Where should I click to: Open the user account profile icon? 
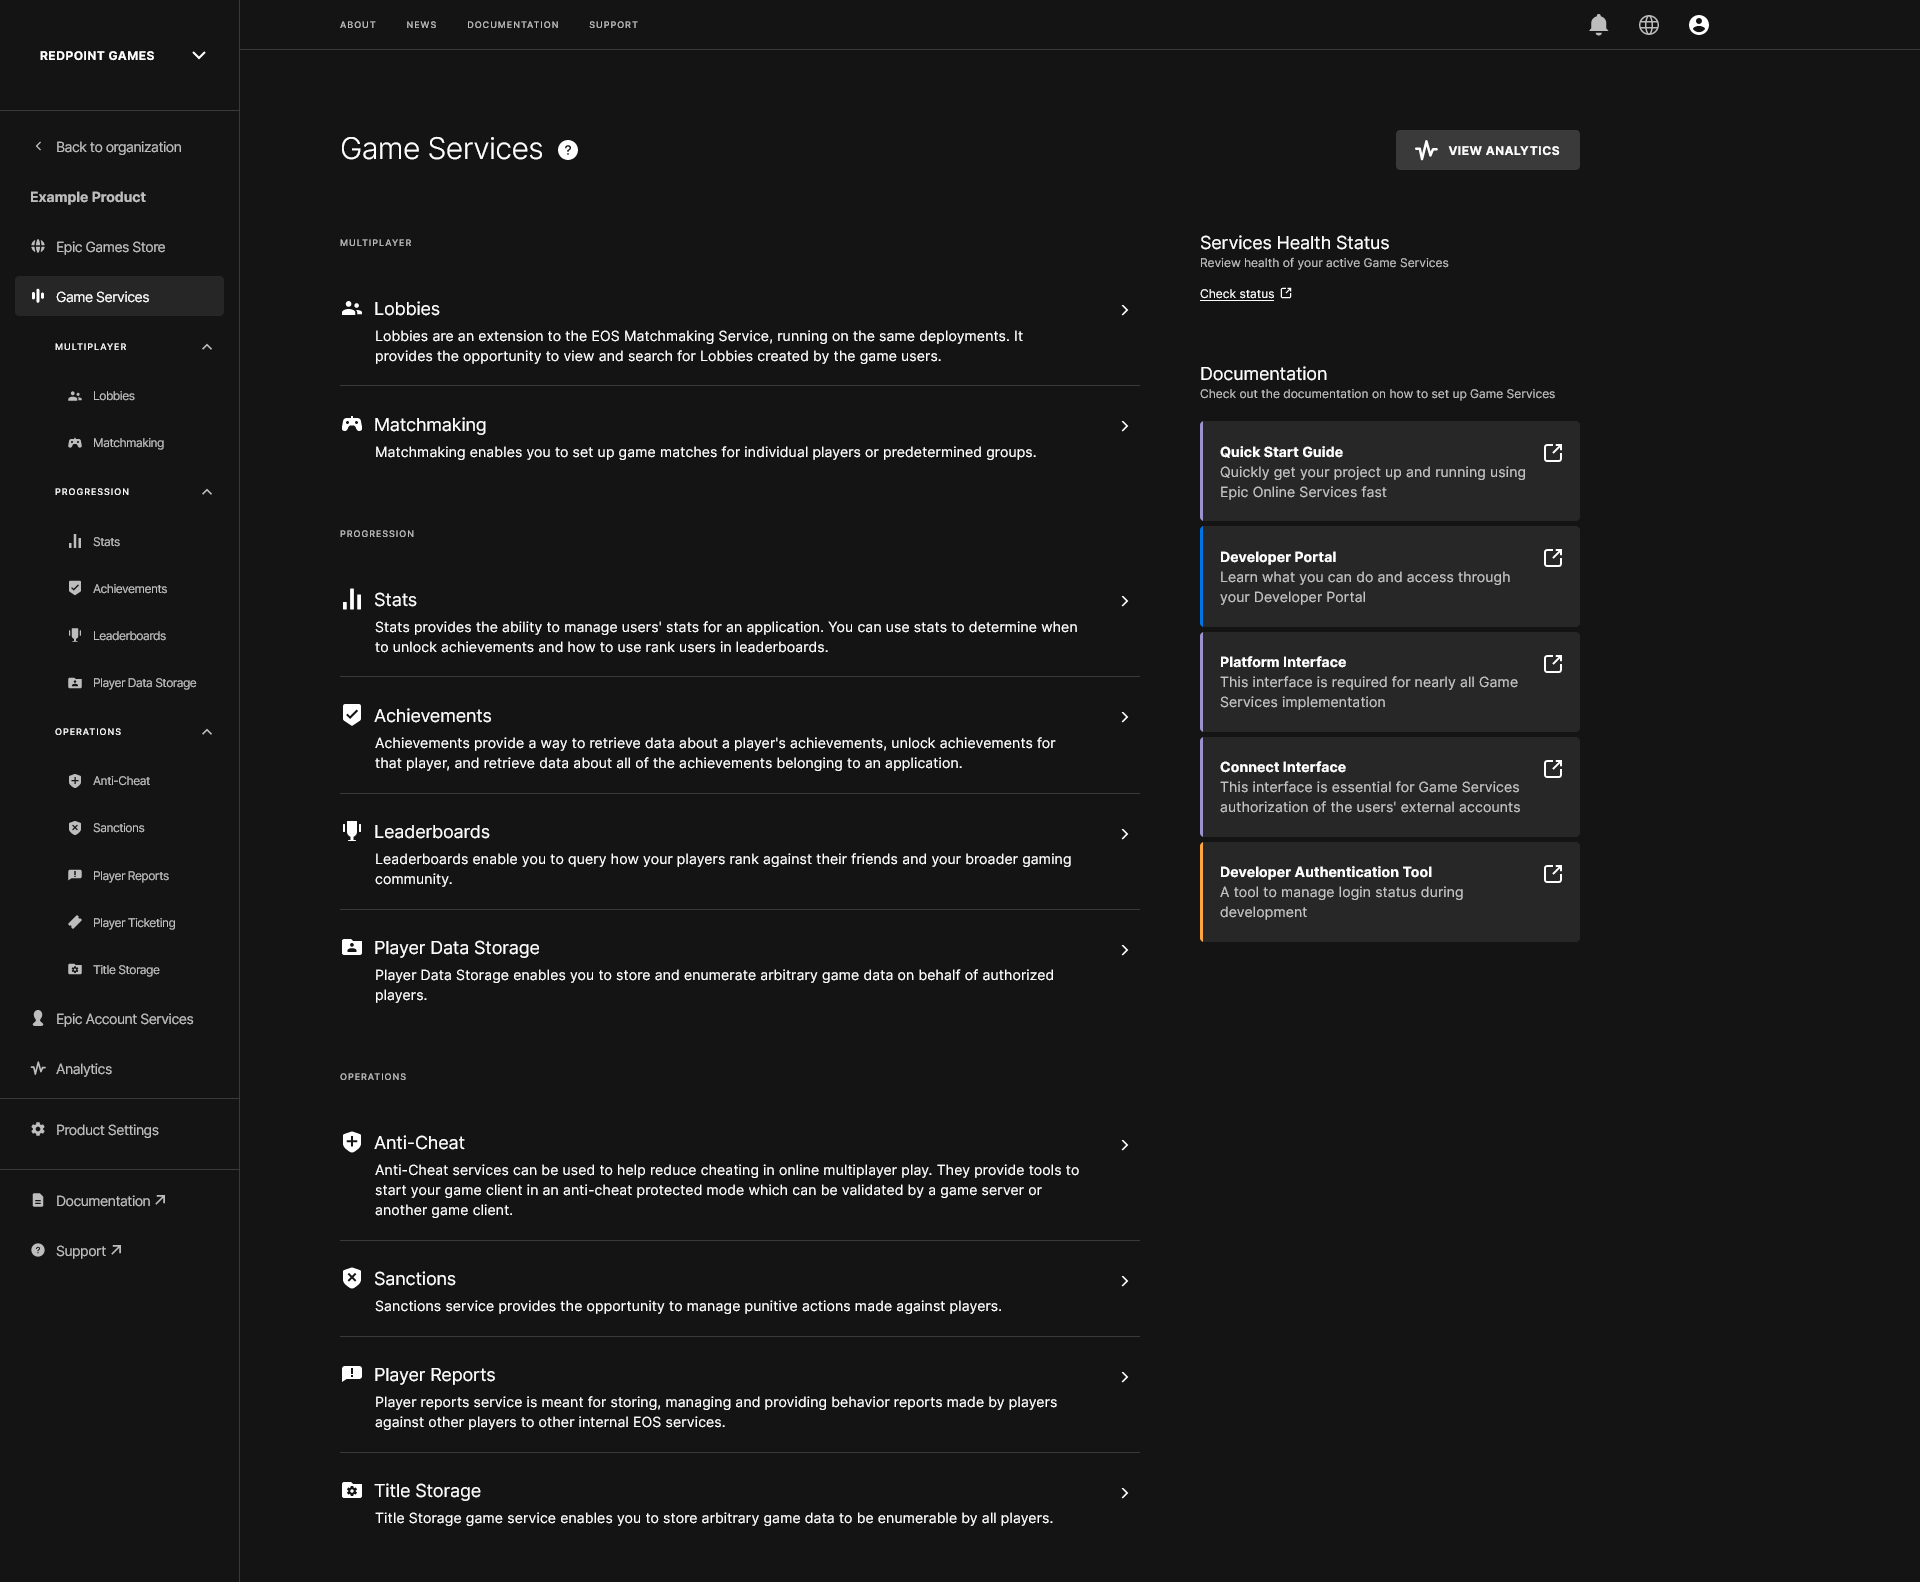(1698, 24)
